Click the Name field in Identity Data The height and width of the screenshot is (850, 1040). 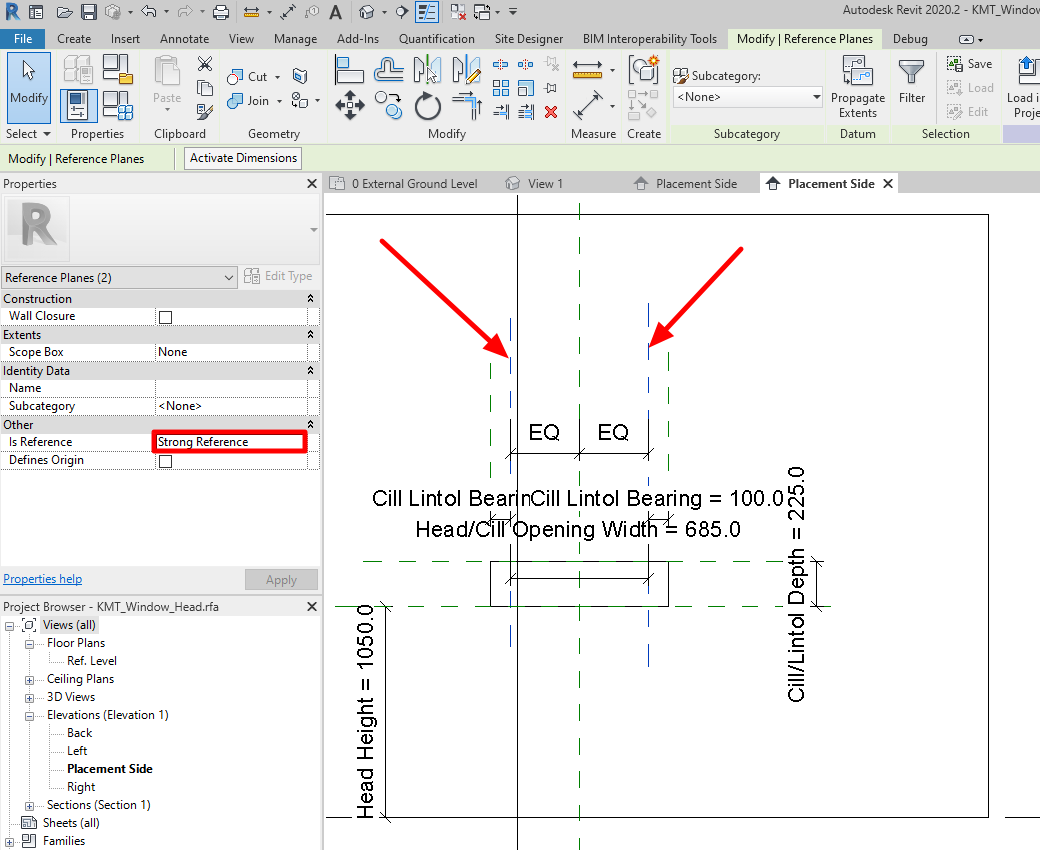click(230, 387)
